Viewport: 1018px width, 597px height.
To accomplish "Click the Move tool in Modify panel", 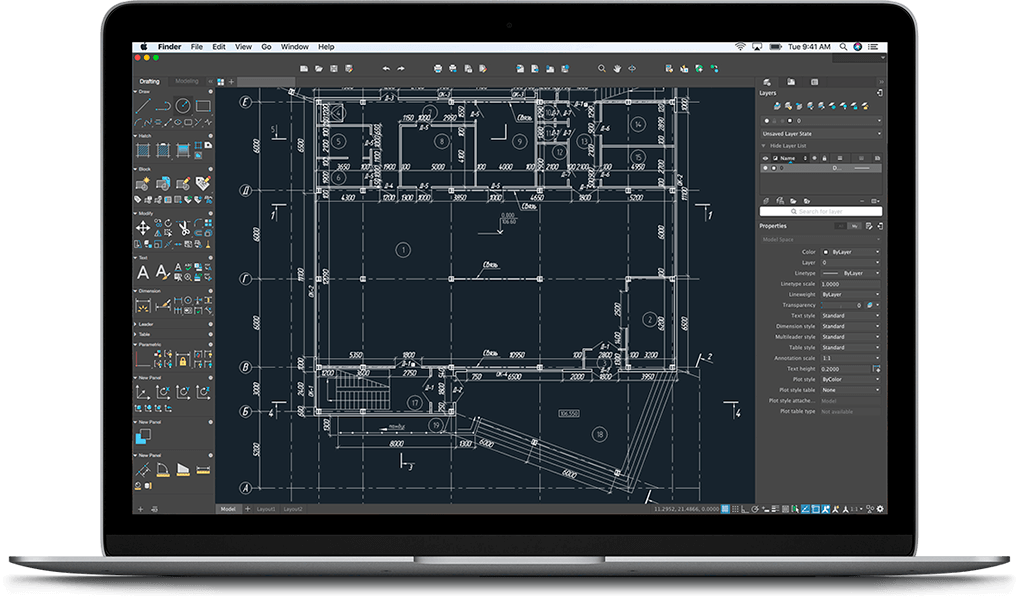I will point(143,228).
